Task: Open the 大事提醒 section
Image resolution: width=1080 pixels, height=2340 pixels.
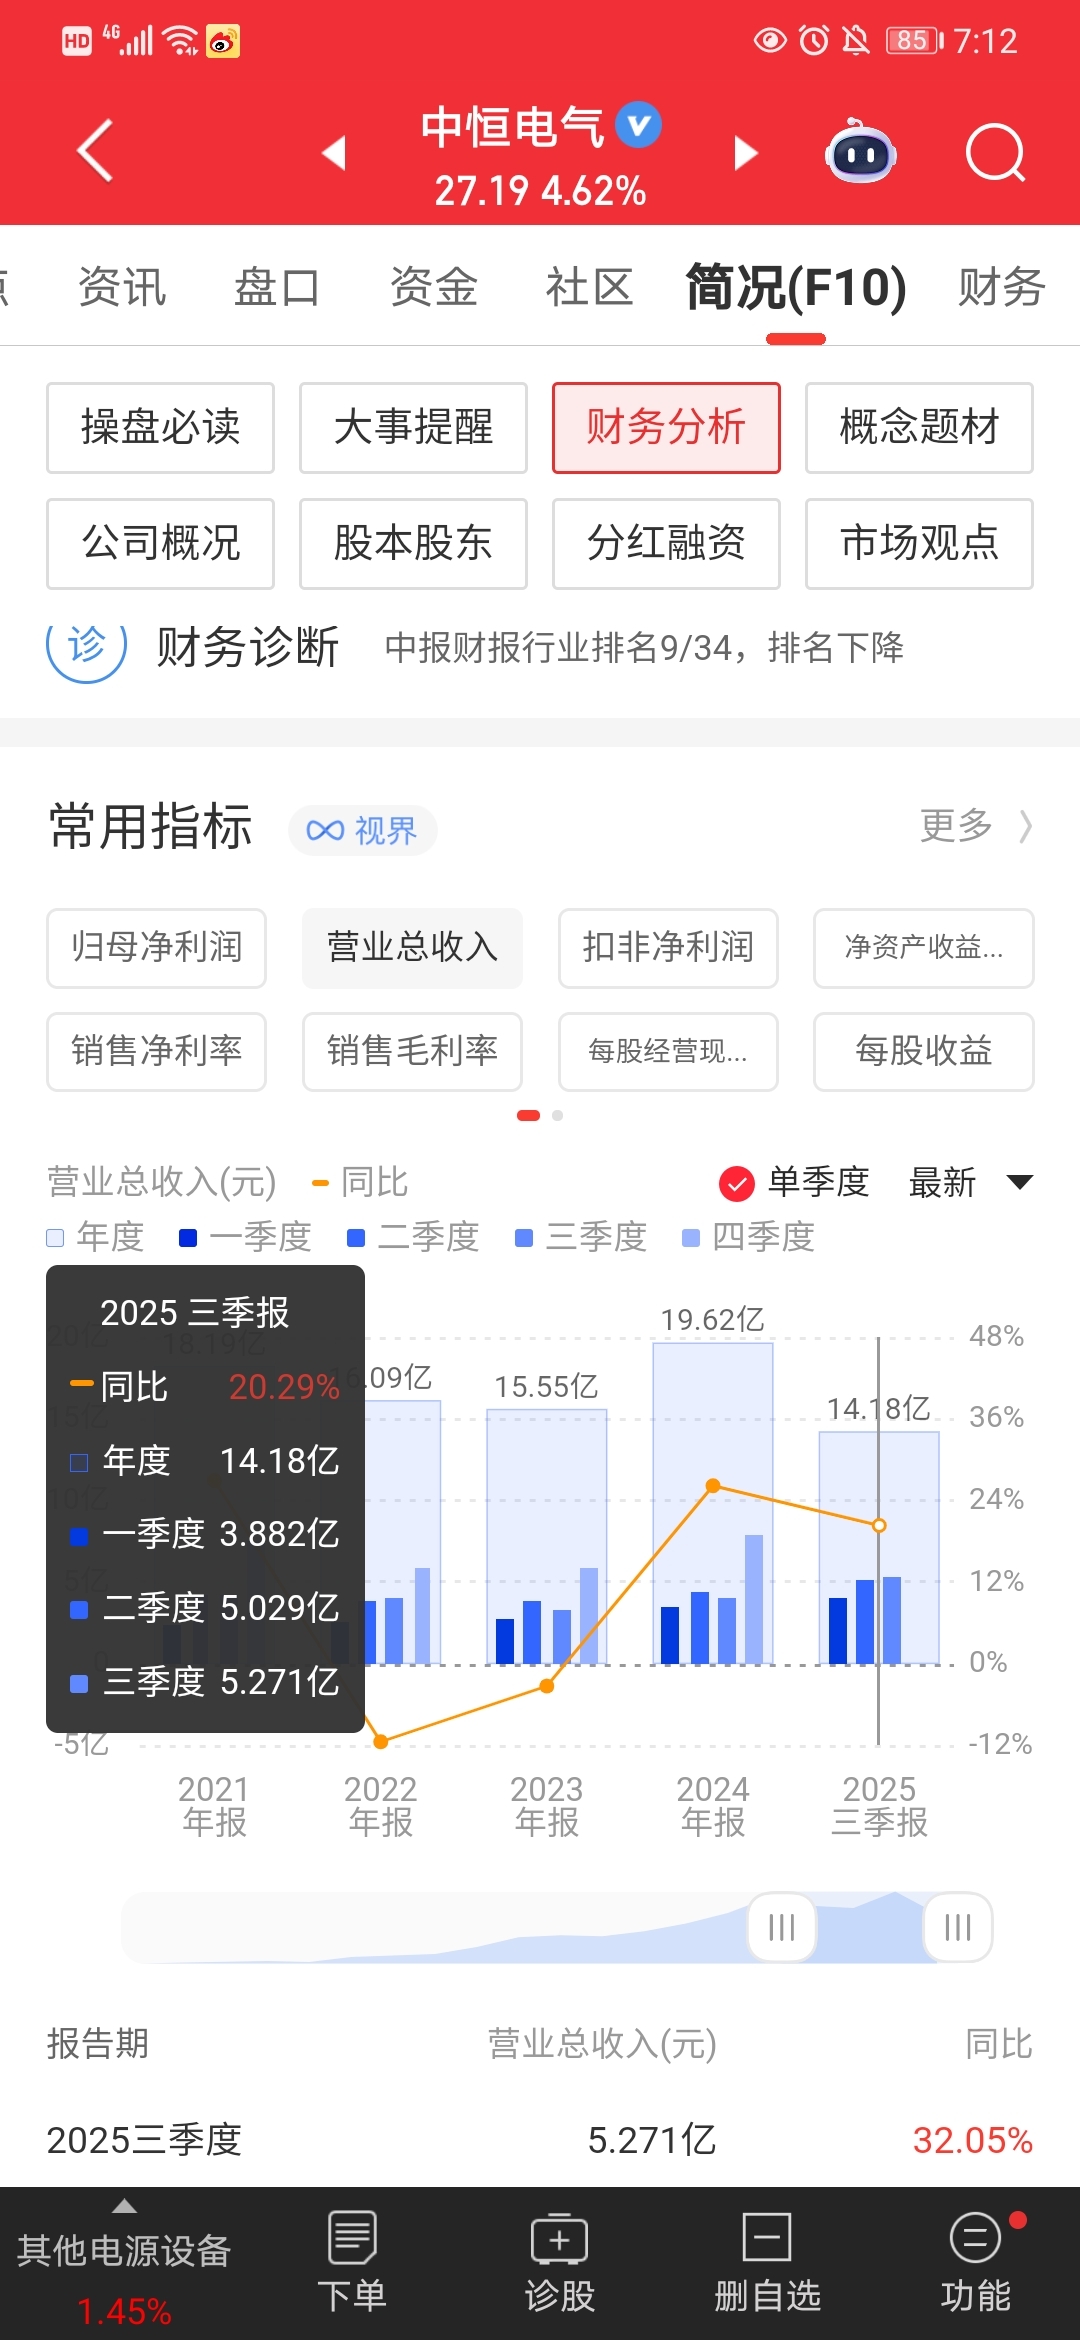Action: pyautogui.click(x=413, y=428)
